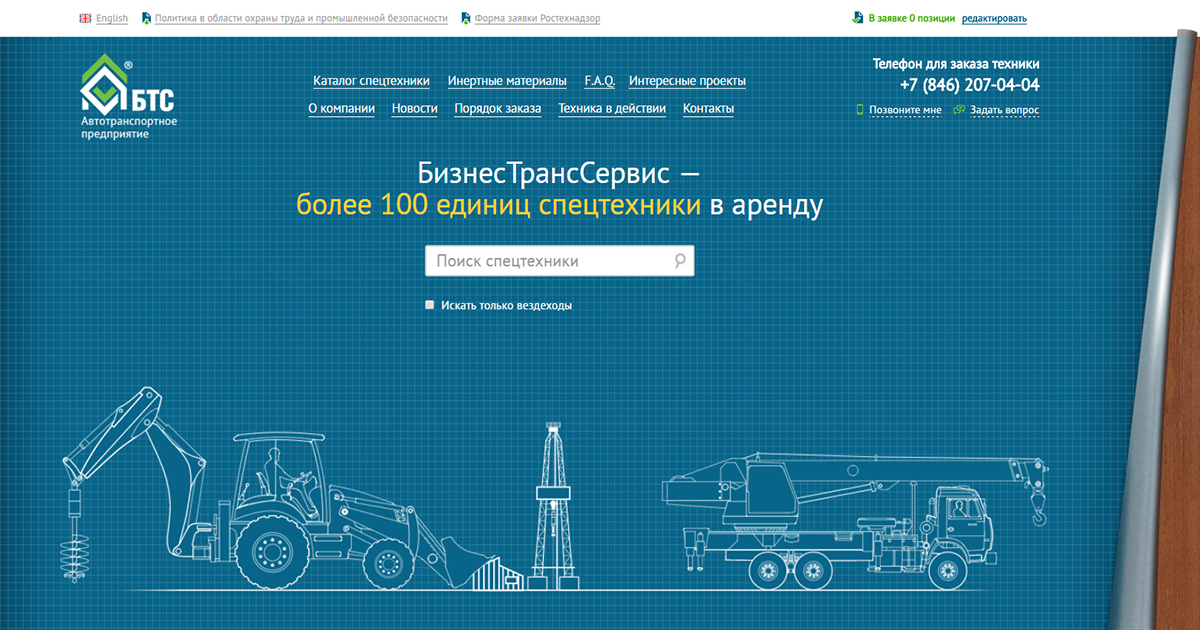Screen dimensions: 1200x630
Task: Click the magnifier icon in the search field
Action: coord(680,261)
